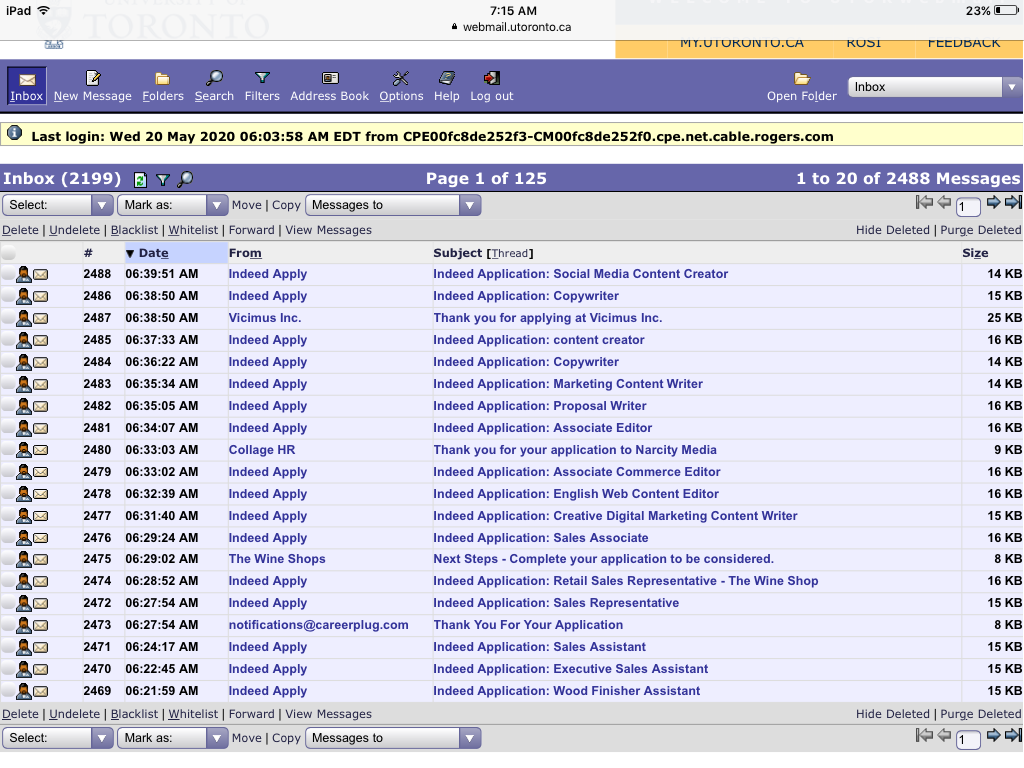Screen dimensions: 1024x768
Task: Check the select-all checkbox in header row
Action: tap(9, 254)
